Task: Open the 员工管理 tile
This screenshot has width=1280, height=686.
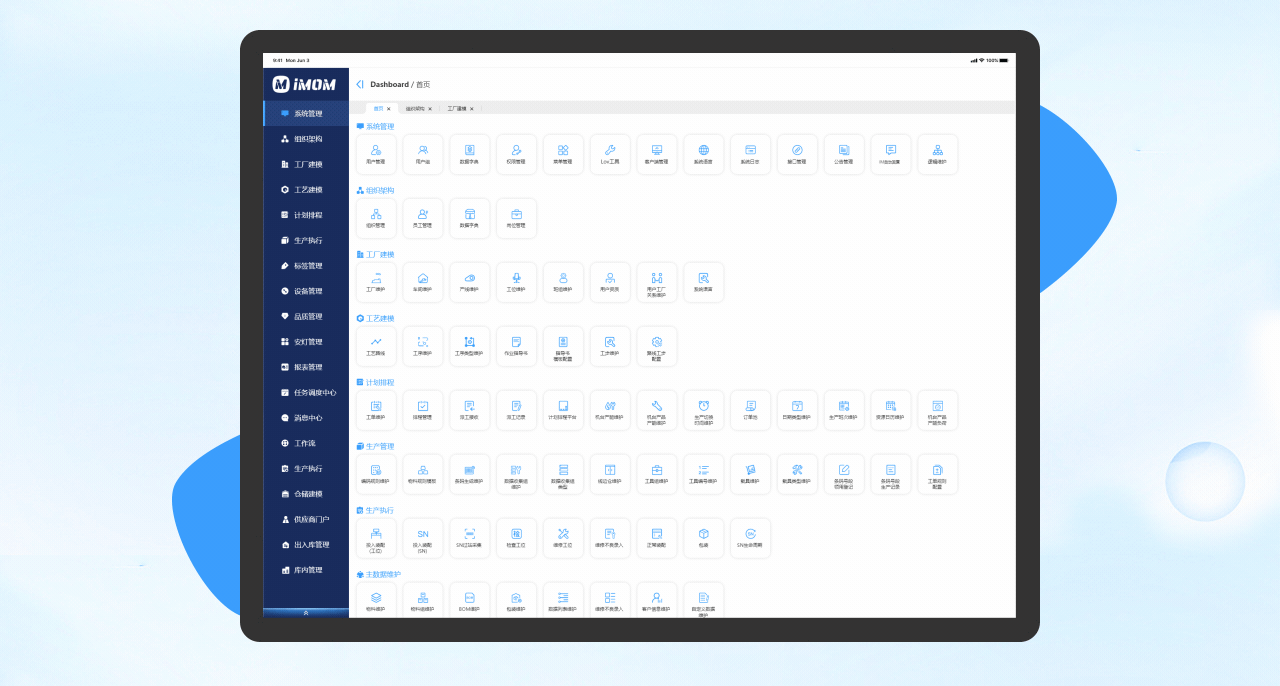Action: pos(423,218)
